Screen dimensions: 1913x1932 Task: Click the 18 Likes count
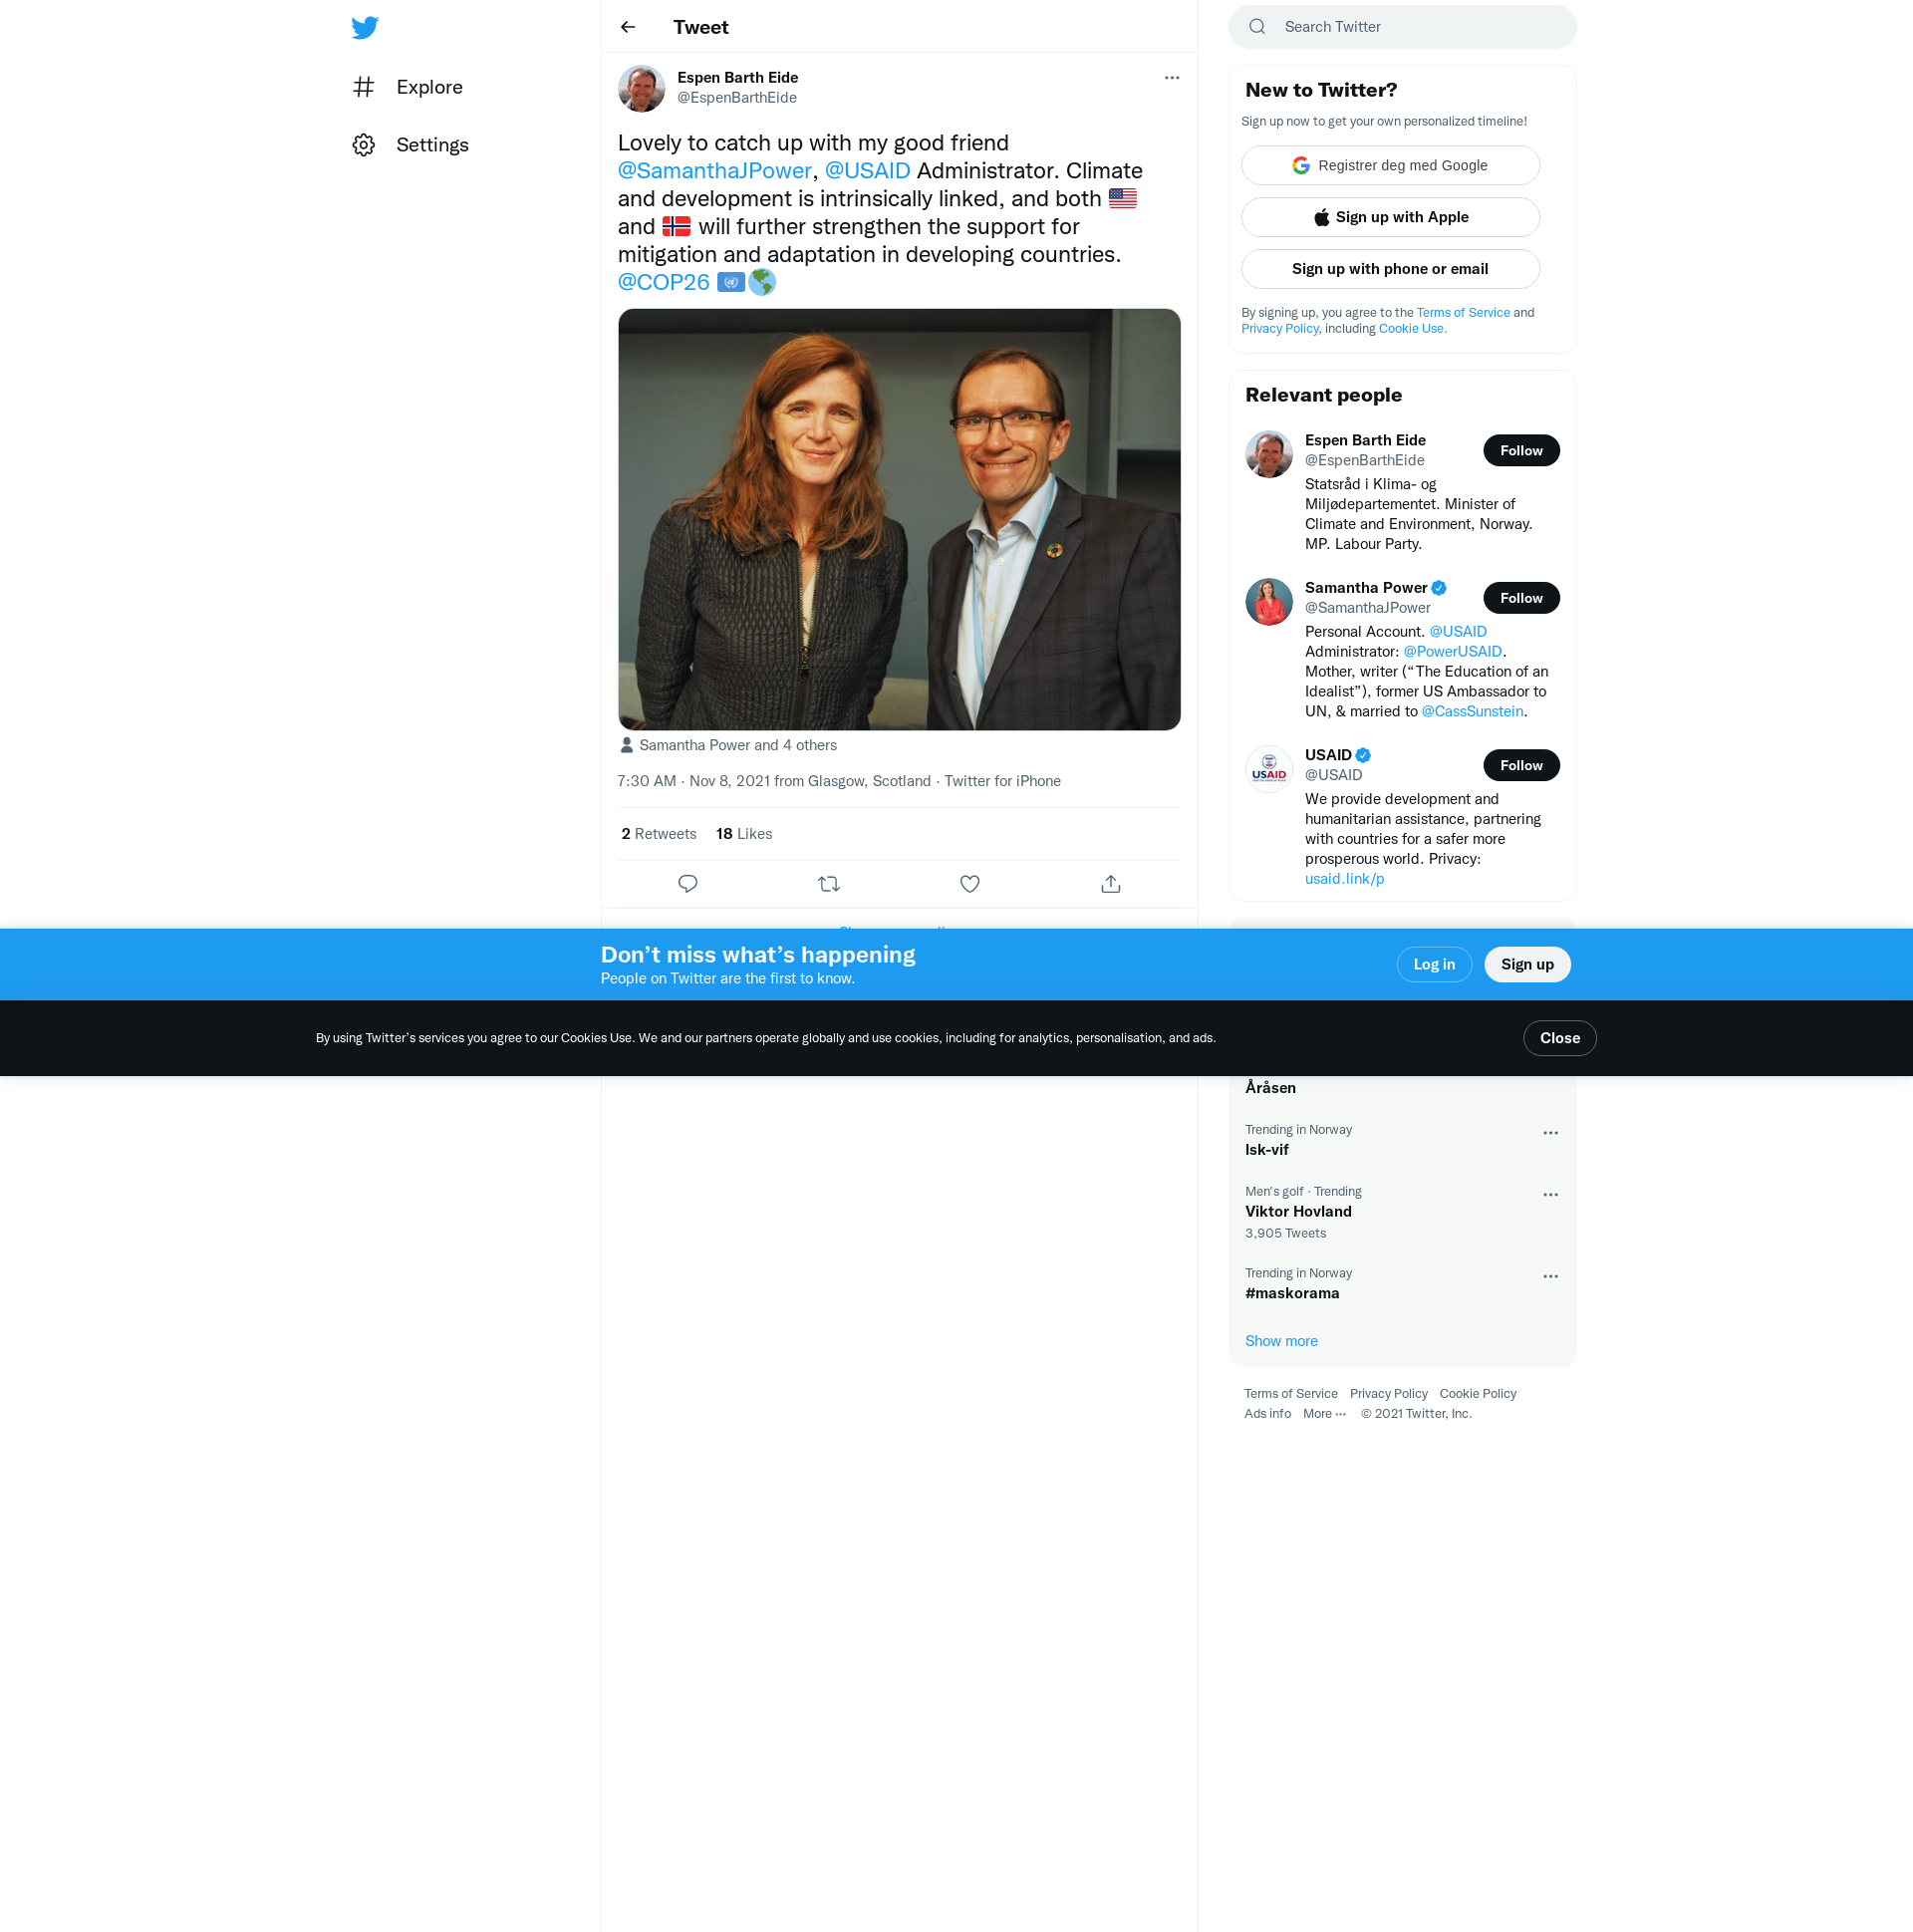point(744,834)
